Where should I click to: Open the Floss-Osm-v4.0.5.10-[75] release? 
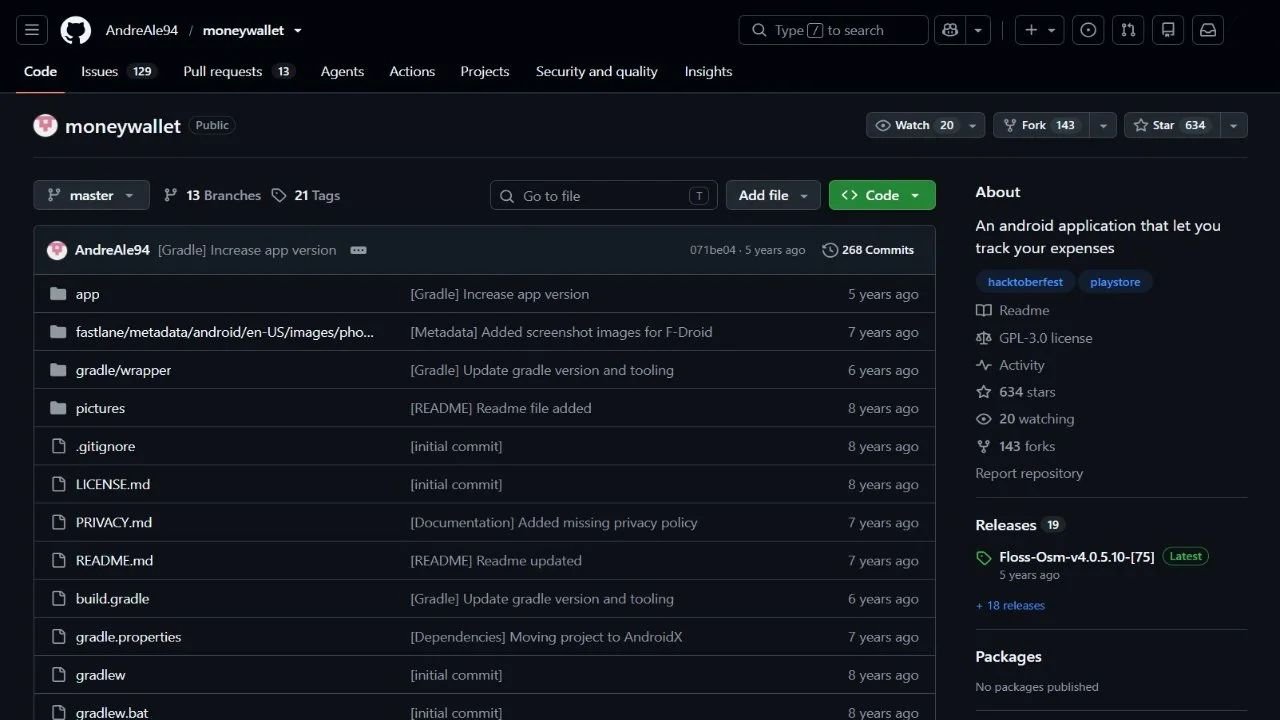1076,556
